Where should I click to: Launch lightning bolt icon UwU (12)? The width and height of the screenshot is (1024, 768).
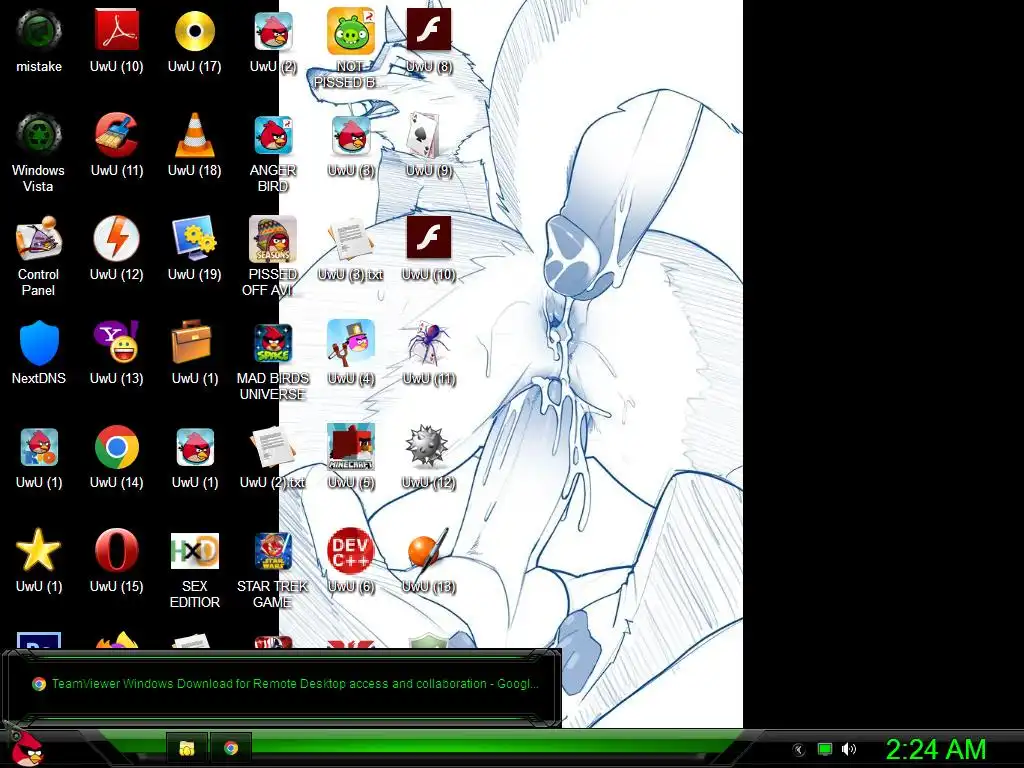[116, 248]
